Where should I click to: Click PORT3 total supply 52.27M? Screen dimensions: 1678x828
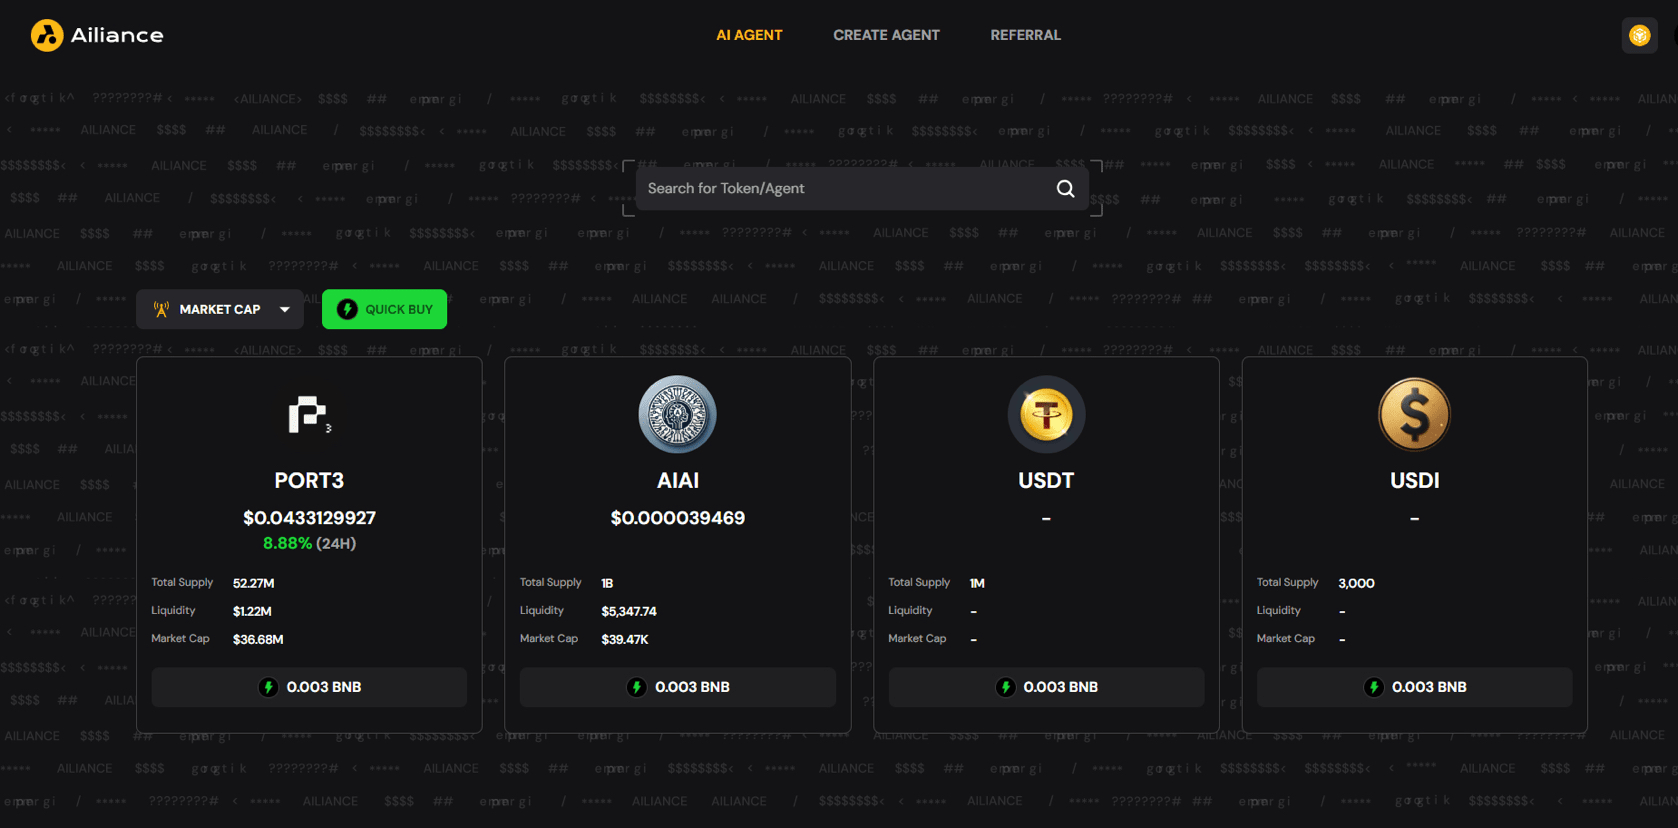pos(253,583)
